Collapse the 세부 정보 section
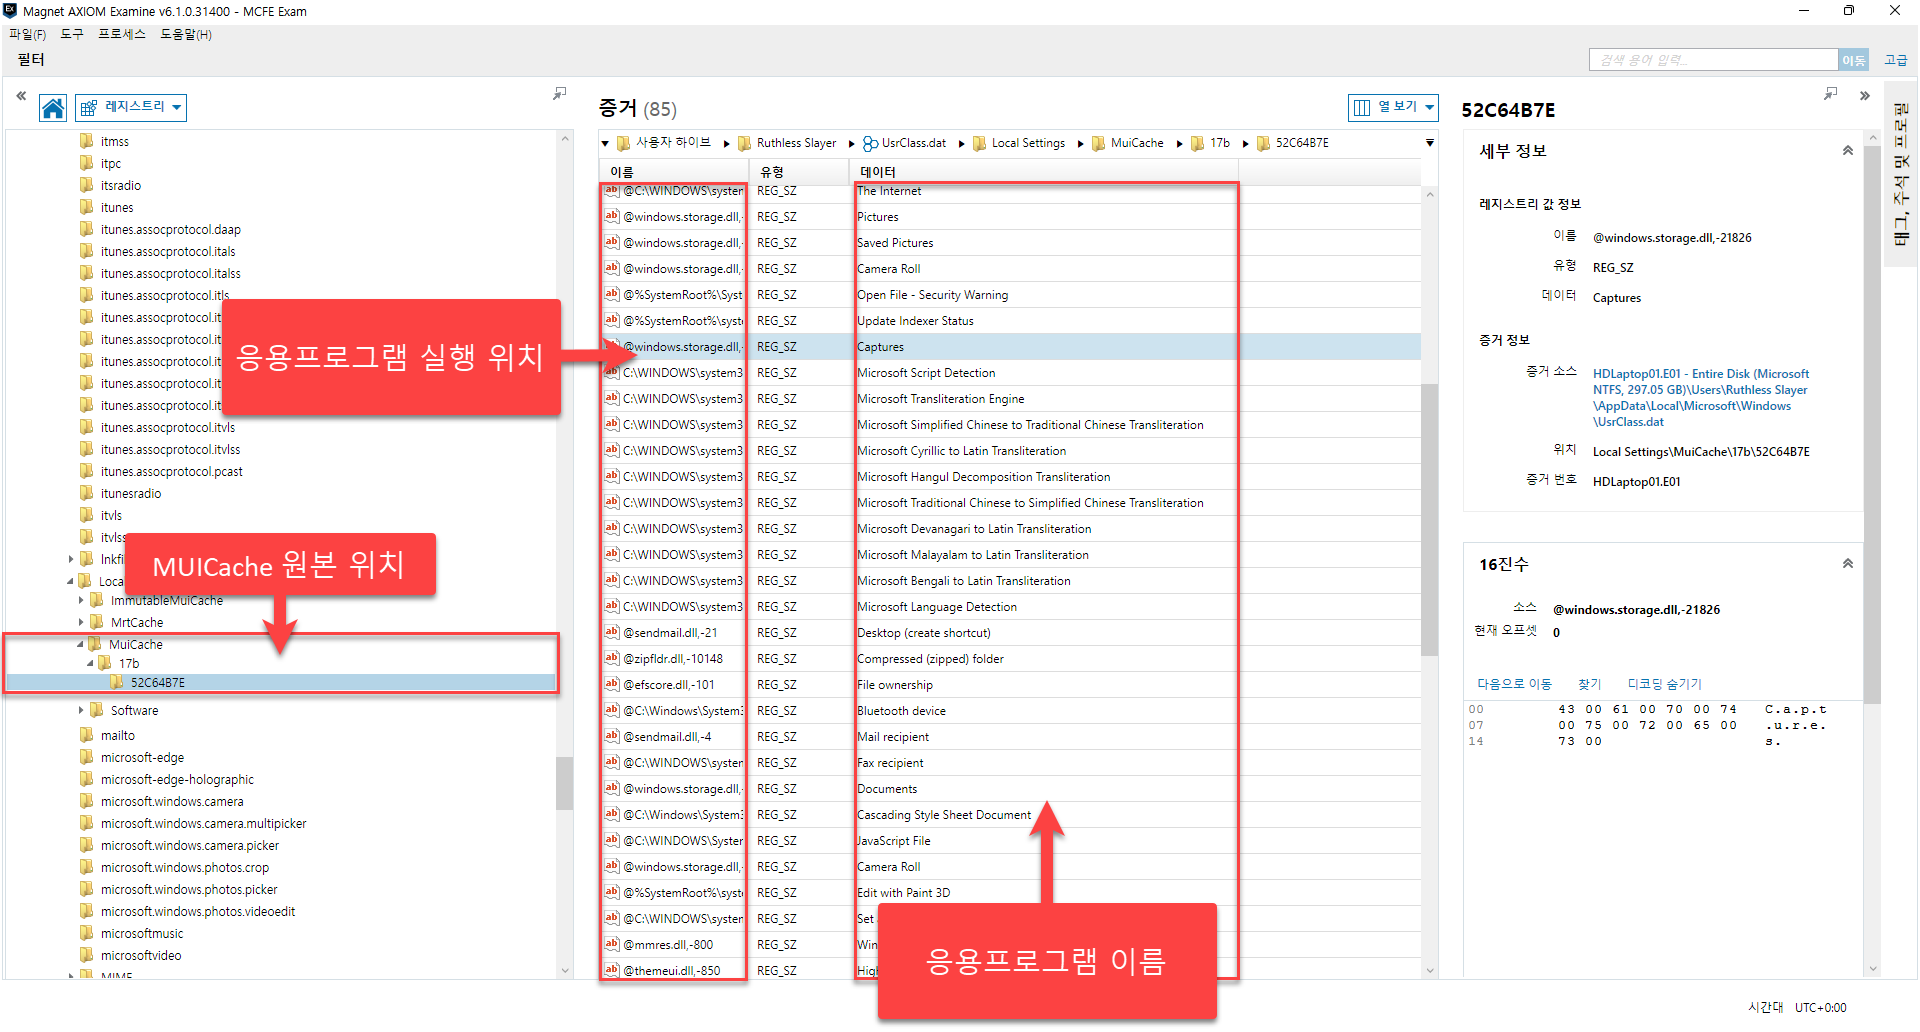The image size is (1920, 1032). [1847, 151]
